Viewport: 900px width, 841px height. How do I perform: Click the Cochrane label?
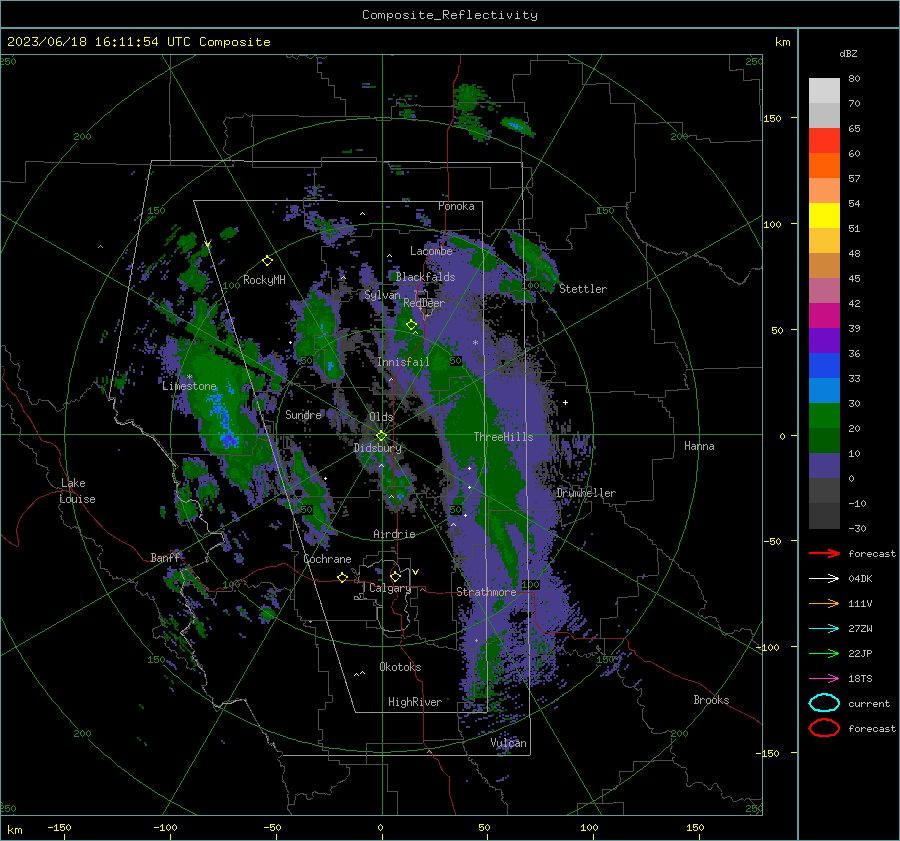(327, 559)
